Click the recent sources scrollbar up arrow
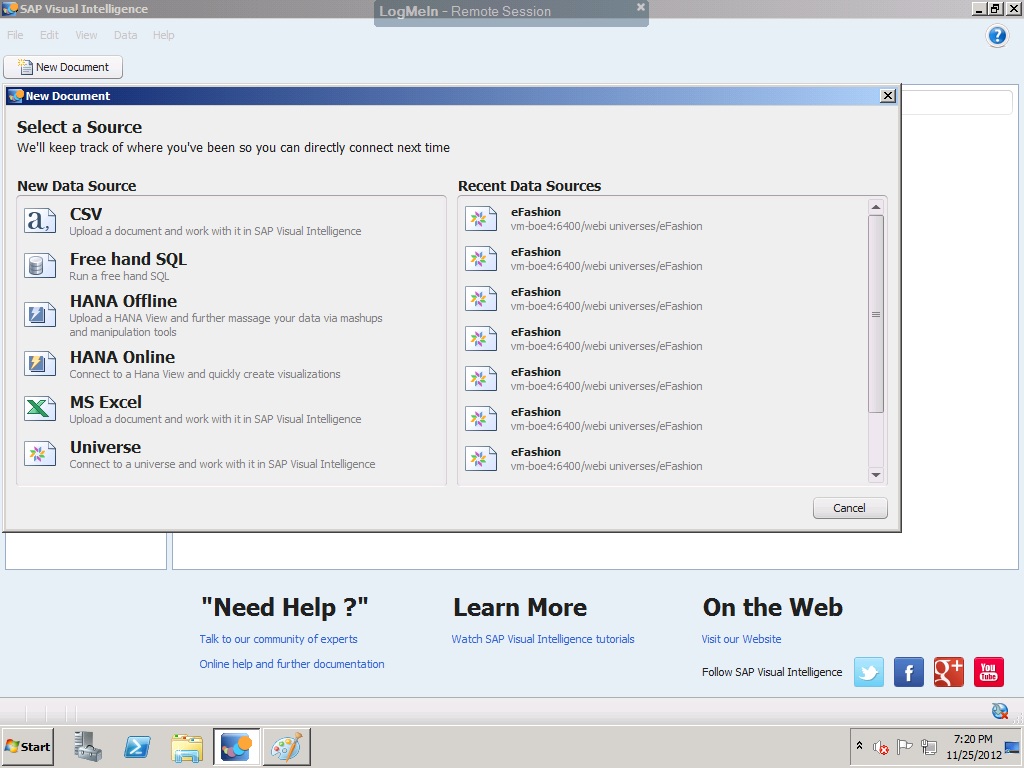 tap(876, 207)
